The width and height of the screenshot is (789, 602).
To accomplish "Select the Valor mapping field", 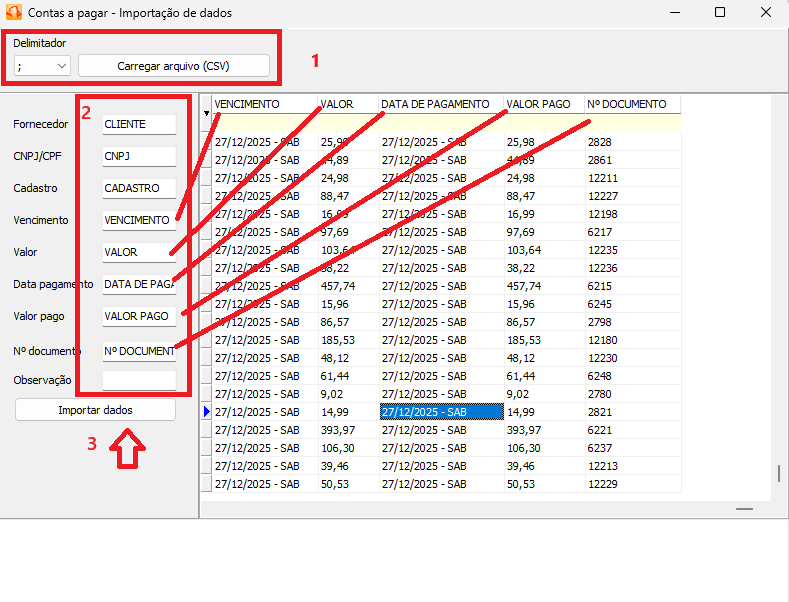I will [x=139, y=252].
